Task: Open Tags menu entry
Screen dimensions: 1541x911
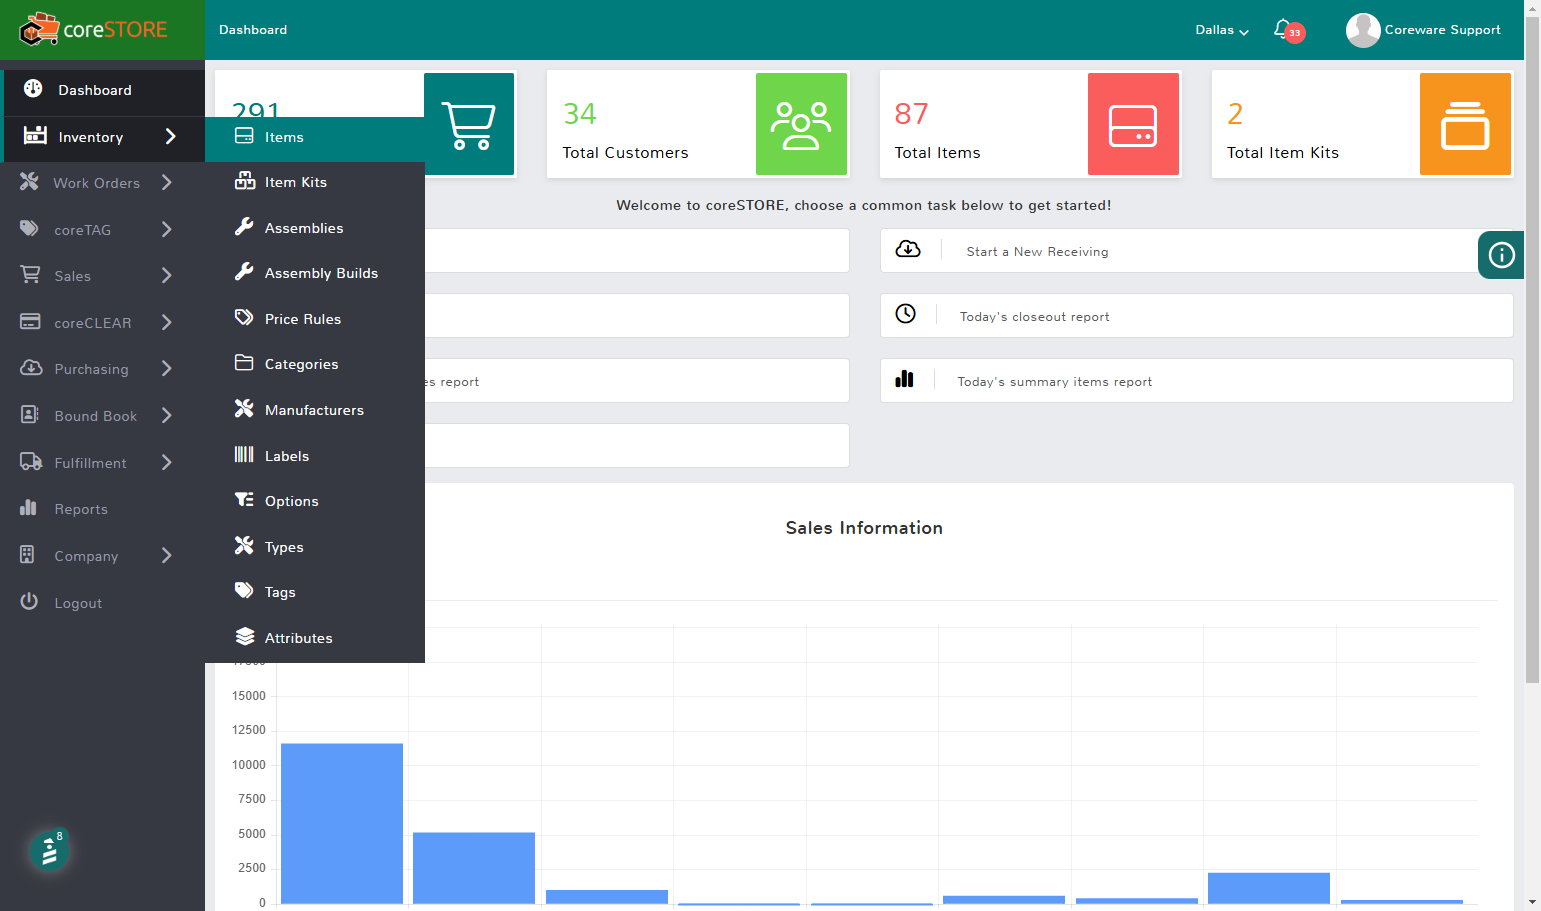Action: [315, 592]
